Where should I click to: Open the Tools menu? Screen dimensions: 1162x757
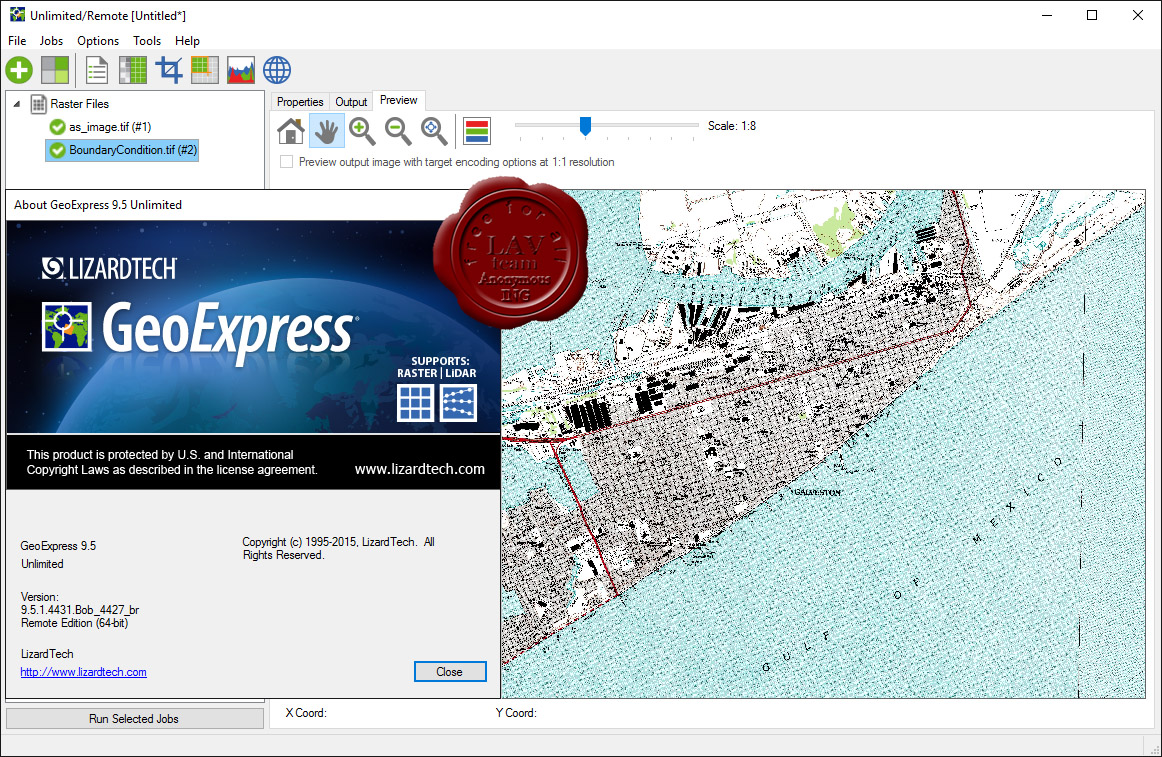coord(147,41)
